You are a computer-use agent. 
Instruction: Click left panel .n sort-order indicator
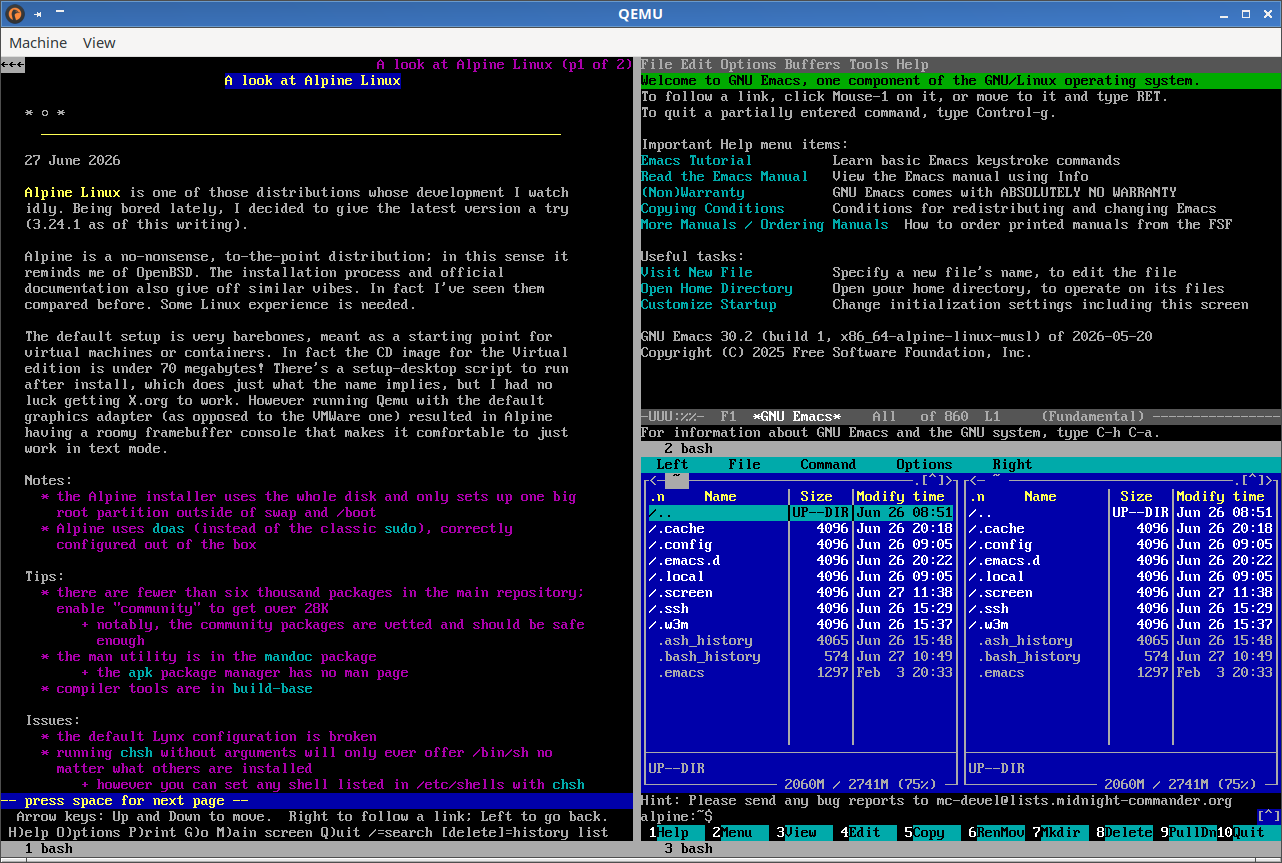pyautogui.click(x=657, y=497)
